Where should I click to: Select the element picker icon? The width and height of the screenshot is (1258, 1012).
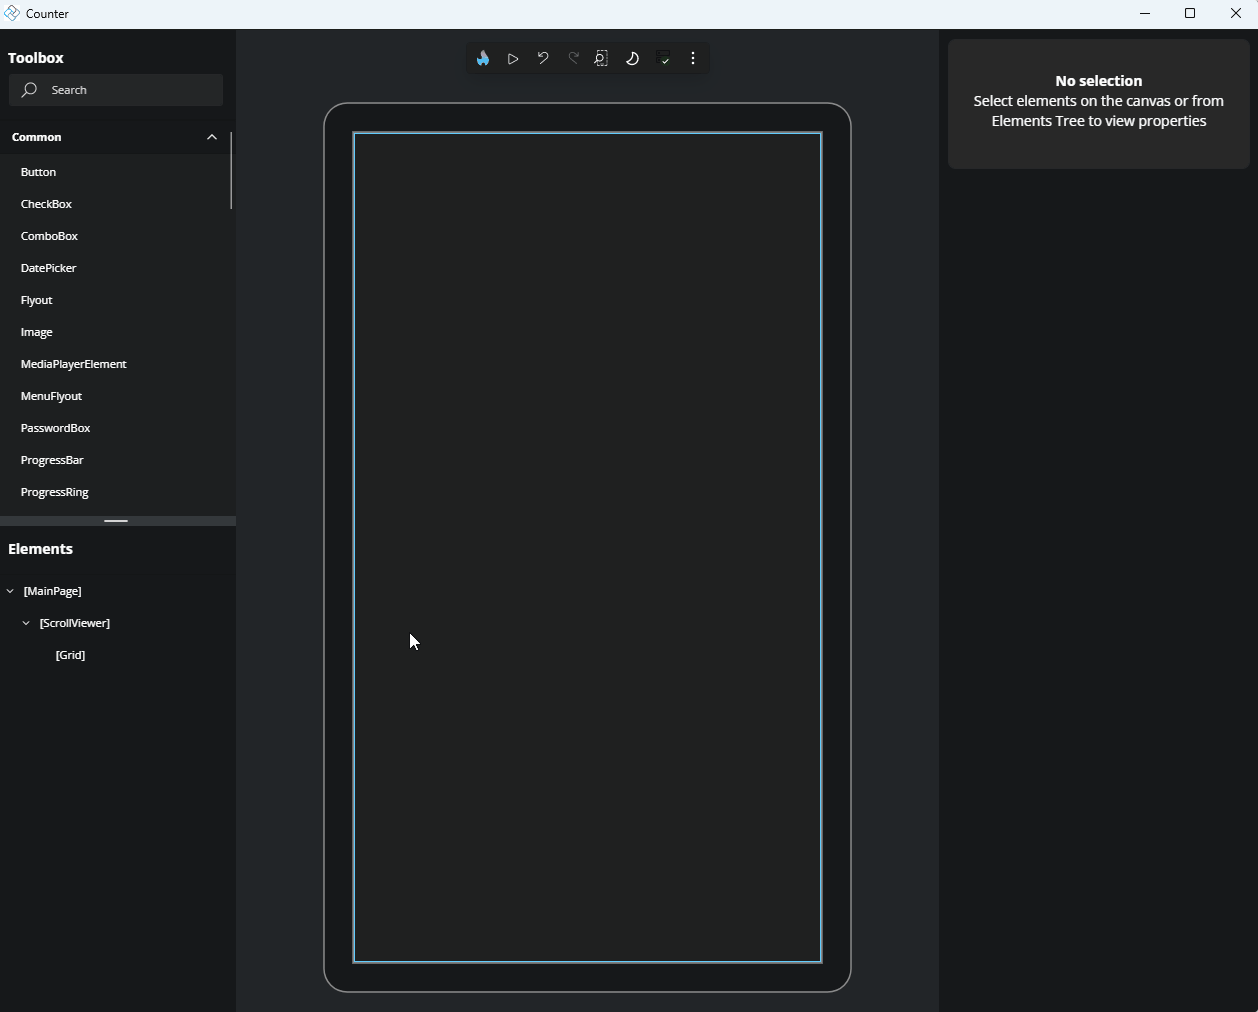[602, 58]
